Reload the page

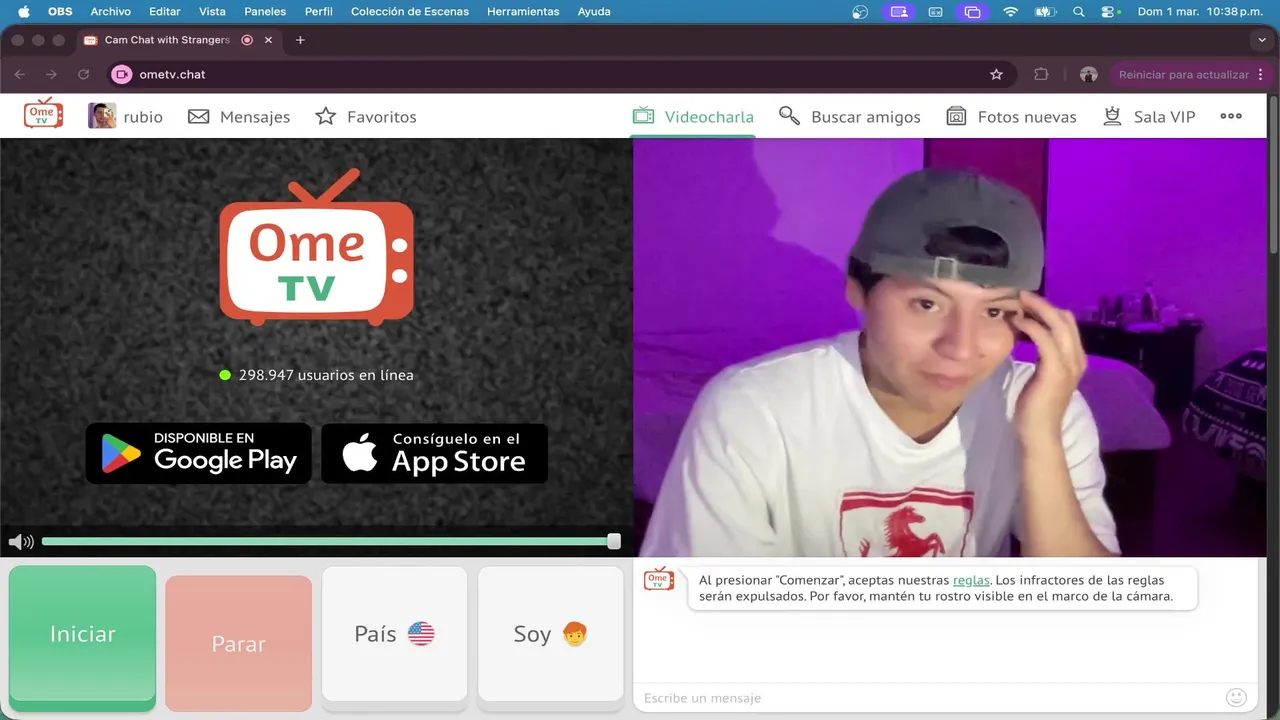tap(84, 74)
